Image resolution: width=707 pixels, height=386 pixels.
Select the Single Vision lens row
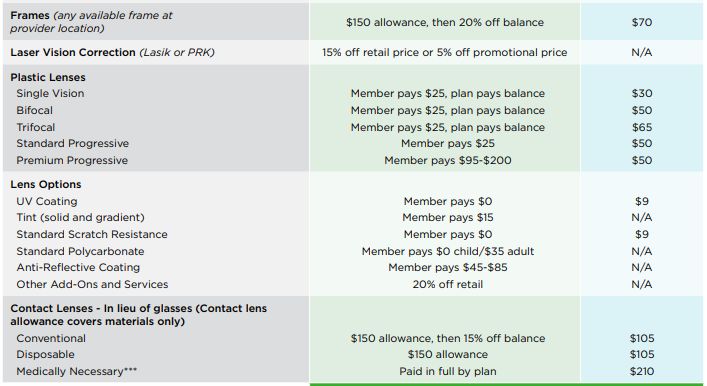click(x=353, y=93)
